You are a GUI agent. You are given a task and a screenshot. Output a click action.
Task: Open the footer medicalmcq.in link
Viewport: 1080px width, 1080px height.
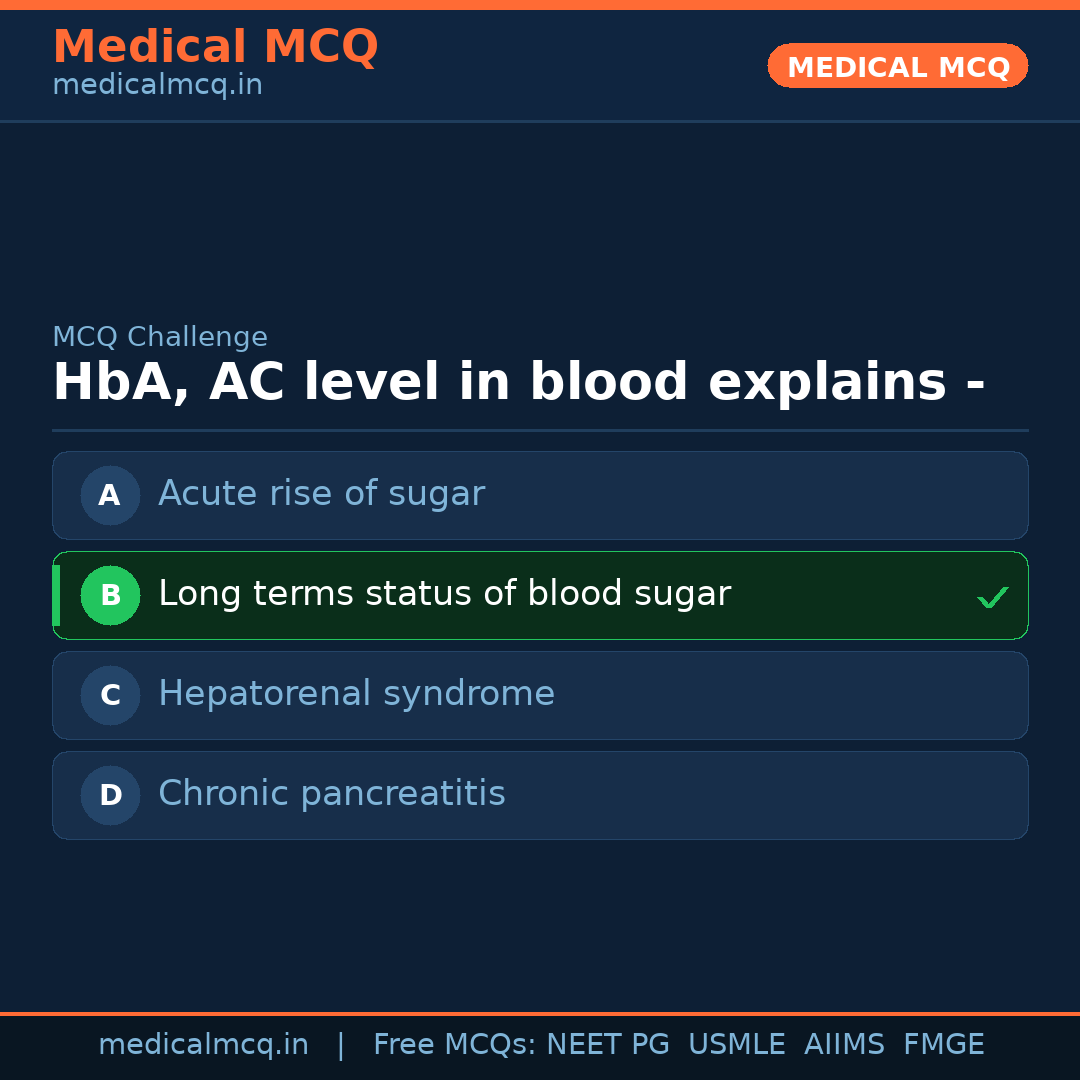coord(203,1045)
